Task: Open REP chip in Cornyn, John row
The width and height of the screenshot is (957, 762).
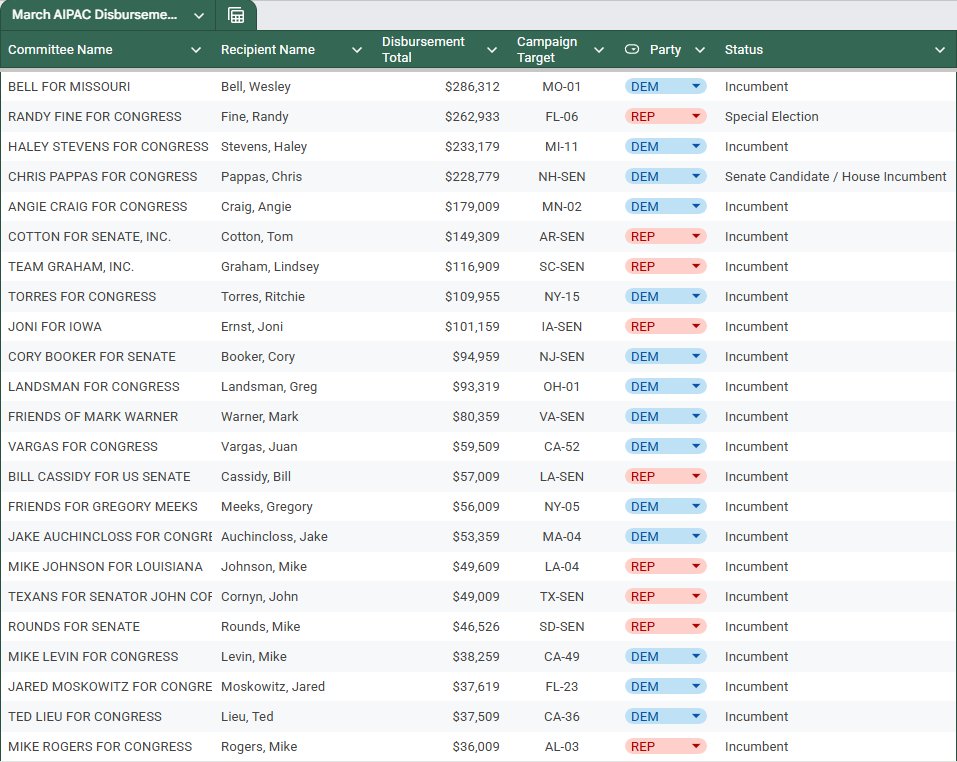Action: pos(665,596)
